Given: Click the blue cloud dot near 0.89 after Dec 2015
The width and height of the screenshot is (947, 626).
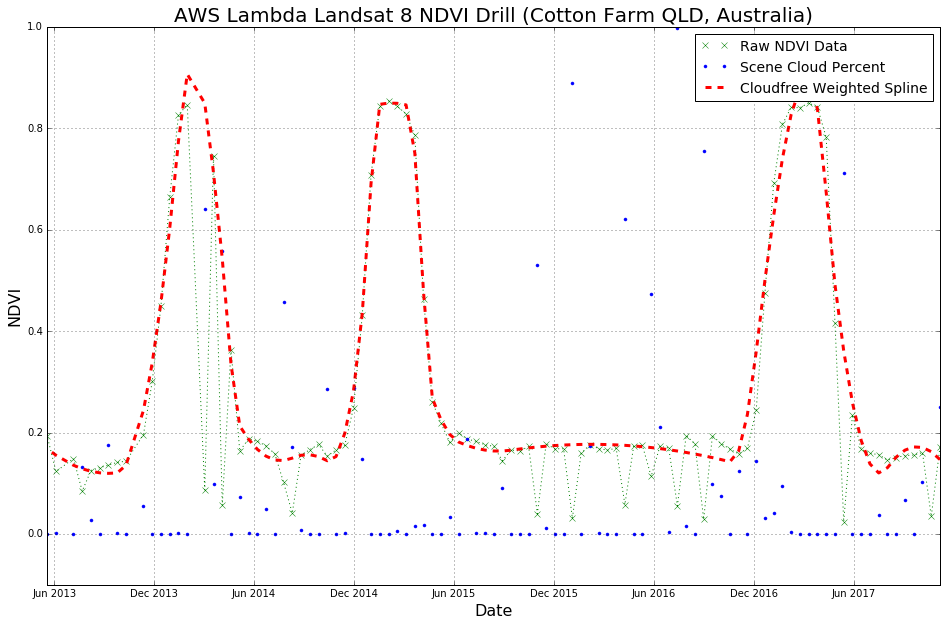Looking at the screenshot, I should click(x=572, y=83).
